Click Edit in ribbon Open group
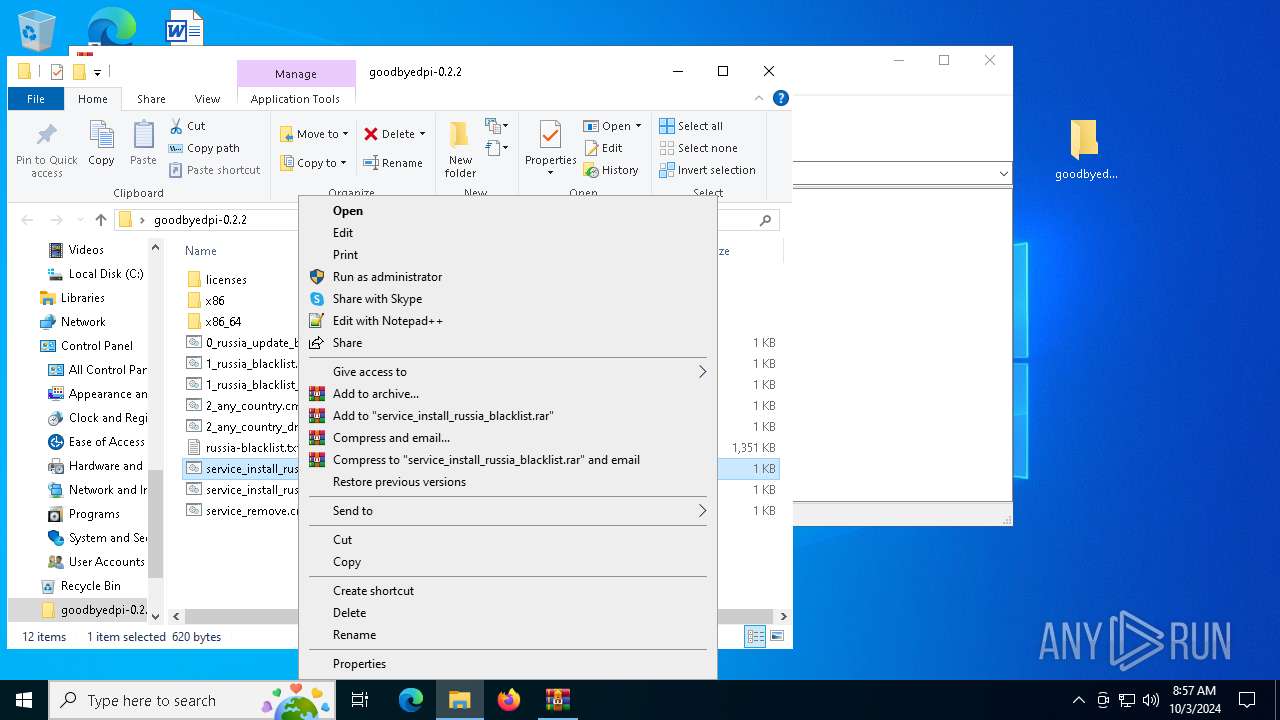Image resolution: width=1280 pixels, height=720 pixels. coord(603,148)
